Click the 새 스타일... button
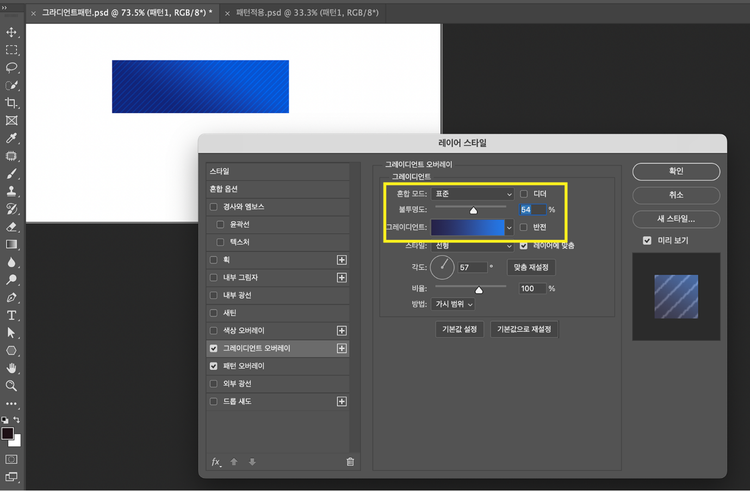This screenshot has width=750, height=491. tap(676, 219)
